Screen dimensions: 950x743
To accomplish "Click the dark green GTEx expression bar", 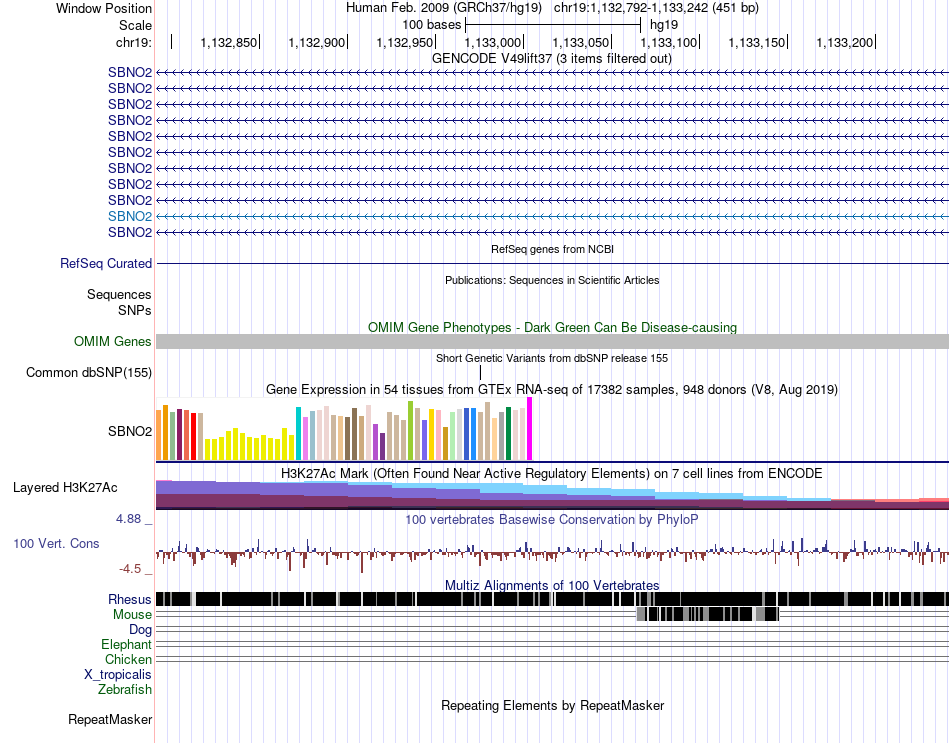I will coord(509,434).
